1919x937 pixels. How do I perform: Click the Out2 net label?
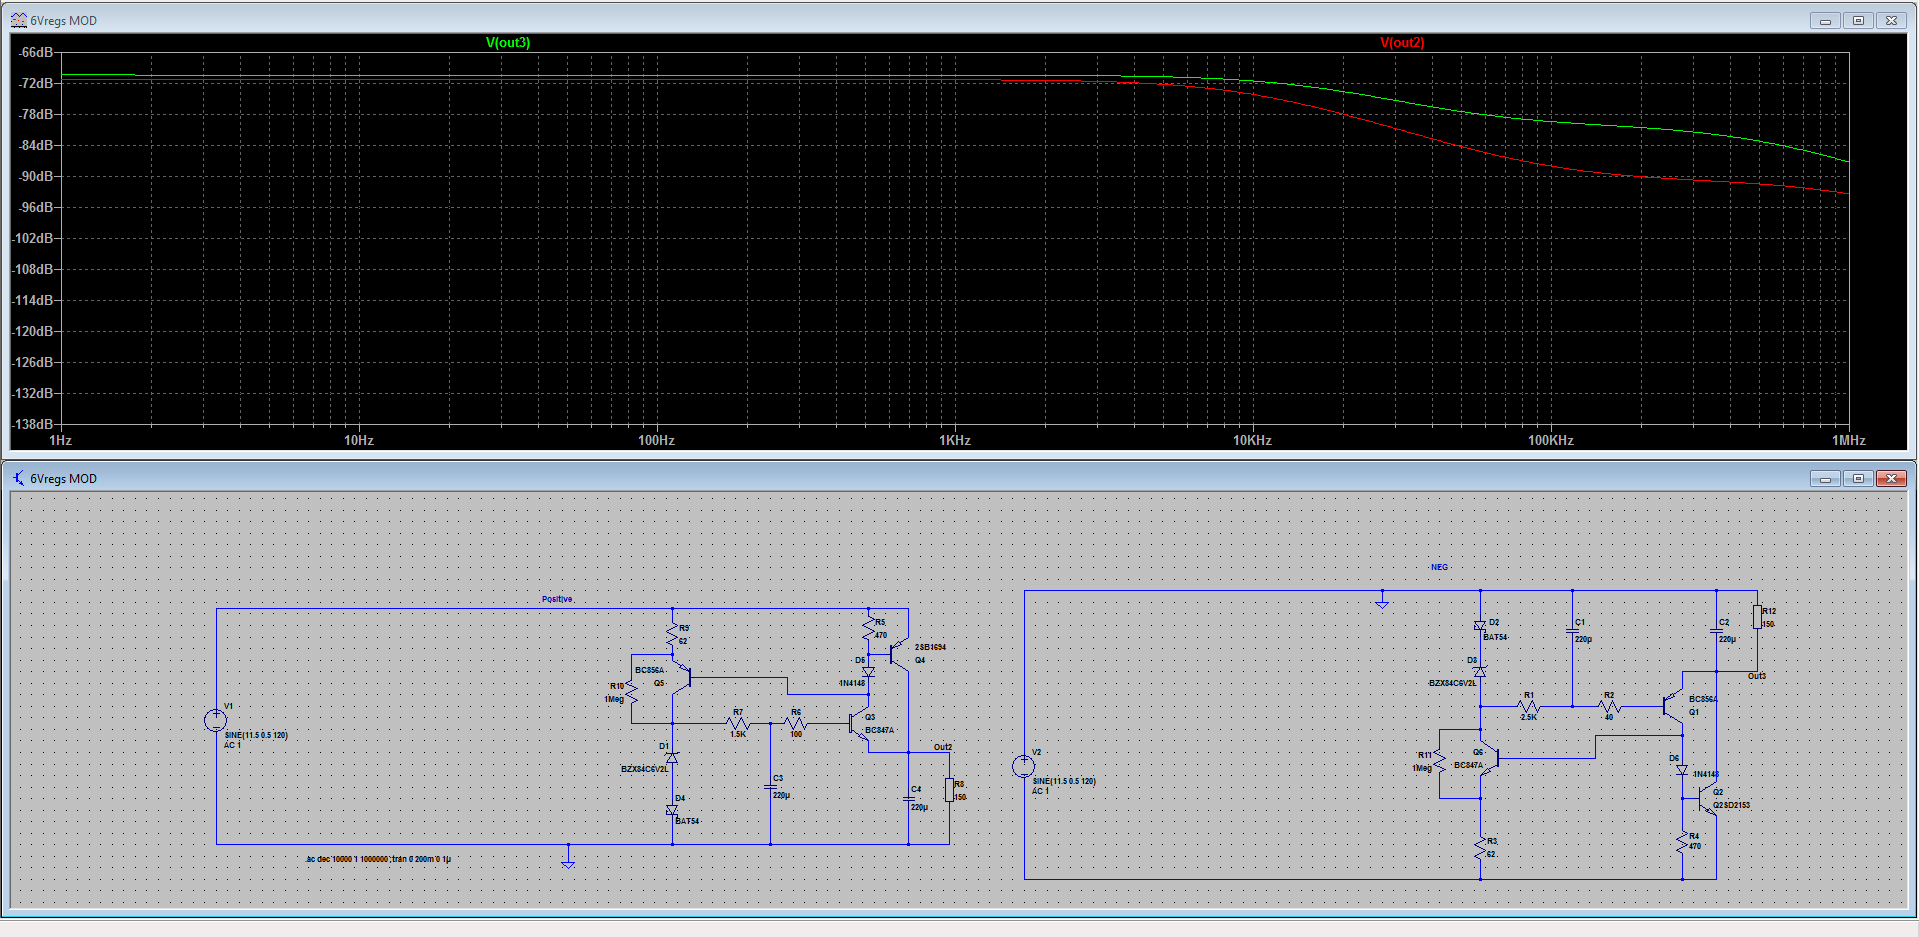click(943, 747)
